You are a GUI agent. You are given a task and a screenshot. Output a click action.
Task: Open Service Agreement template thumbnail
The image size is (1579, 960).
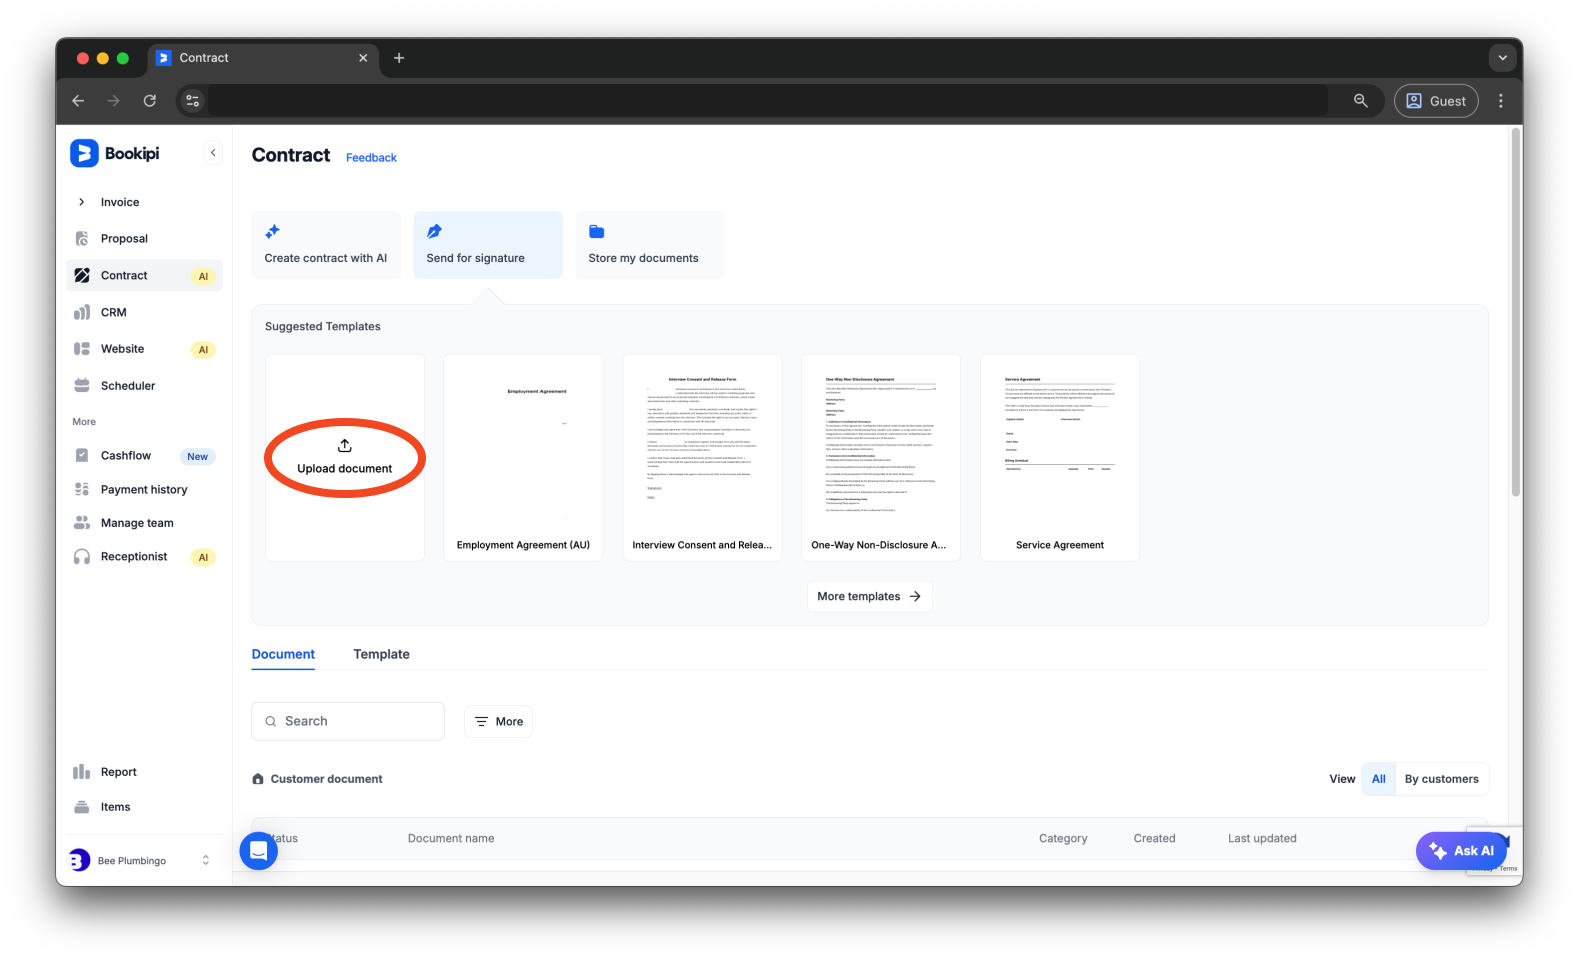click(1060, 458)
